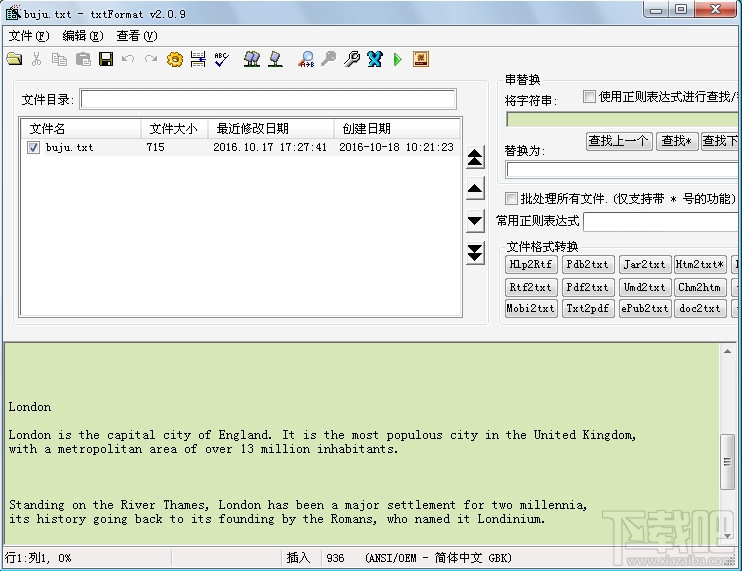Viewport: 742px width, 571px height.
Task: Click the wrench tools icon
Action: (352, 59)
